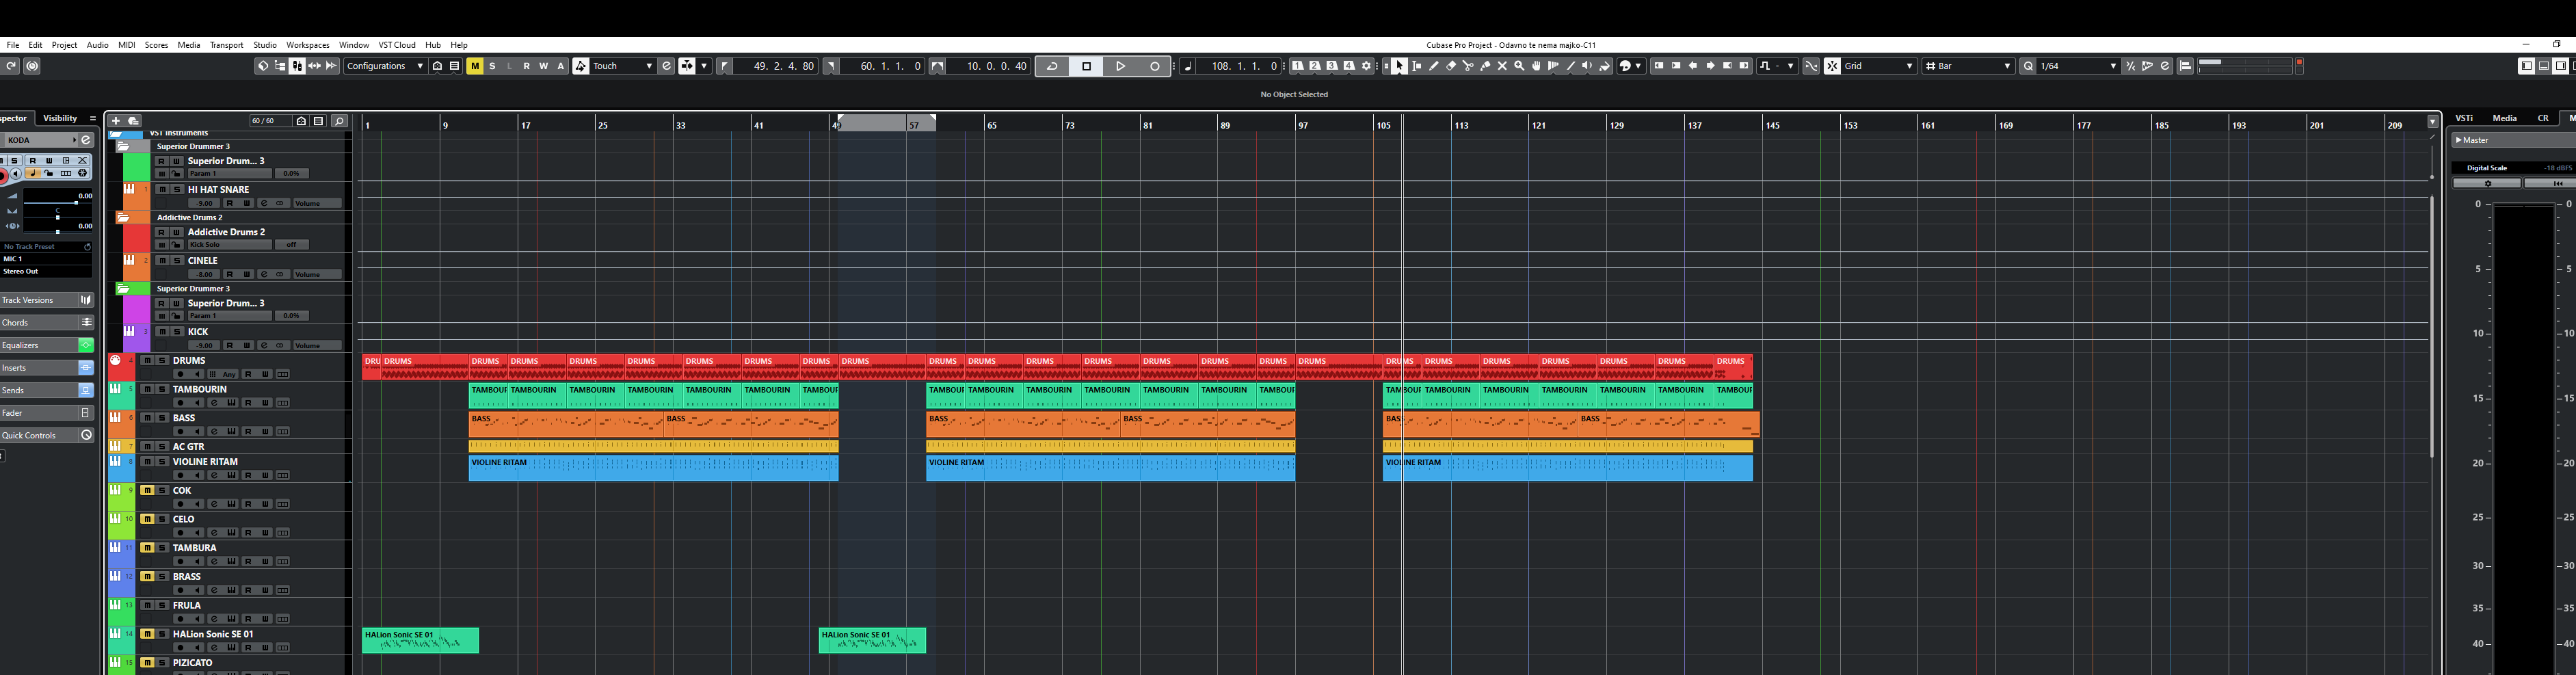2576x675 pixels.
Task: Open the Configurations dropdown
Action: click(385, 66)
